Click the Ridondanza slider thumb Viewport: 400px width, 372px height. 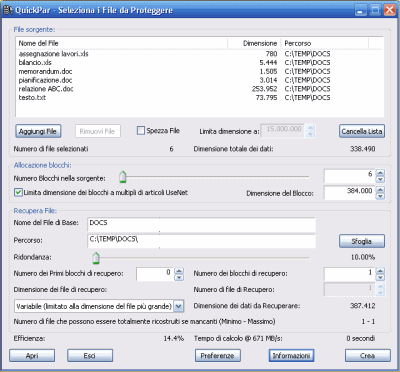96,258
